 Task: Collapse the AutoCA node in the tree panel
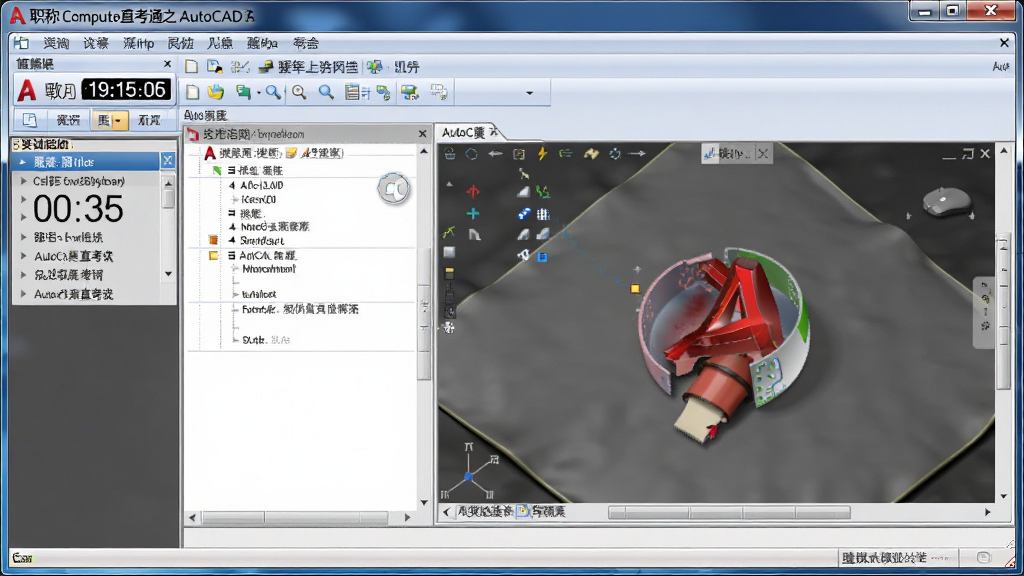point(232,256)
